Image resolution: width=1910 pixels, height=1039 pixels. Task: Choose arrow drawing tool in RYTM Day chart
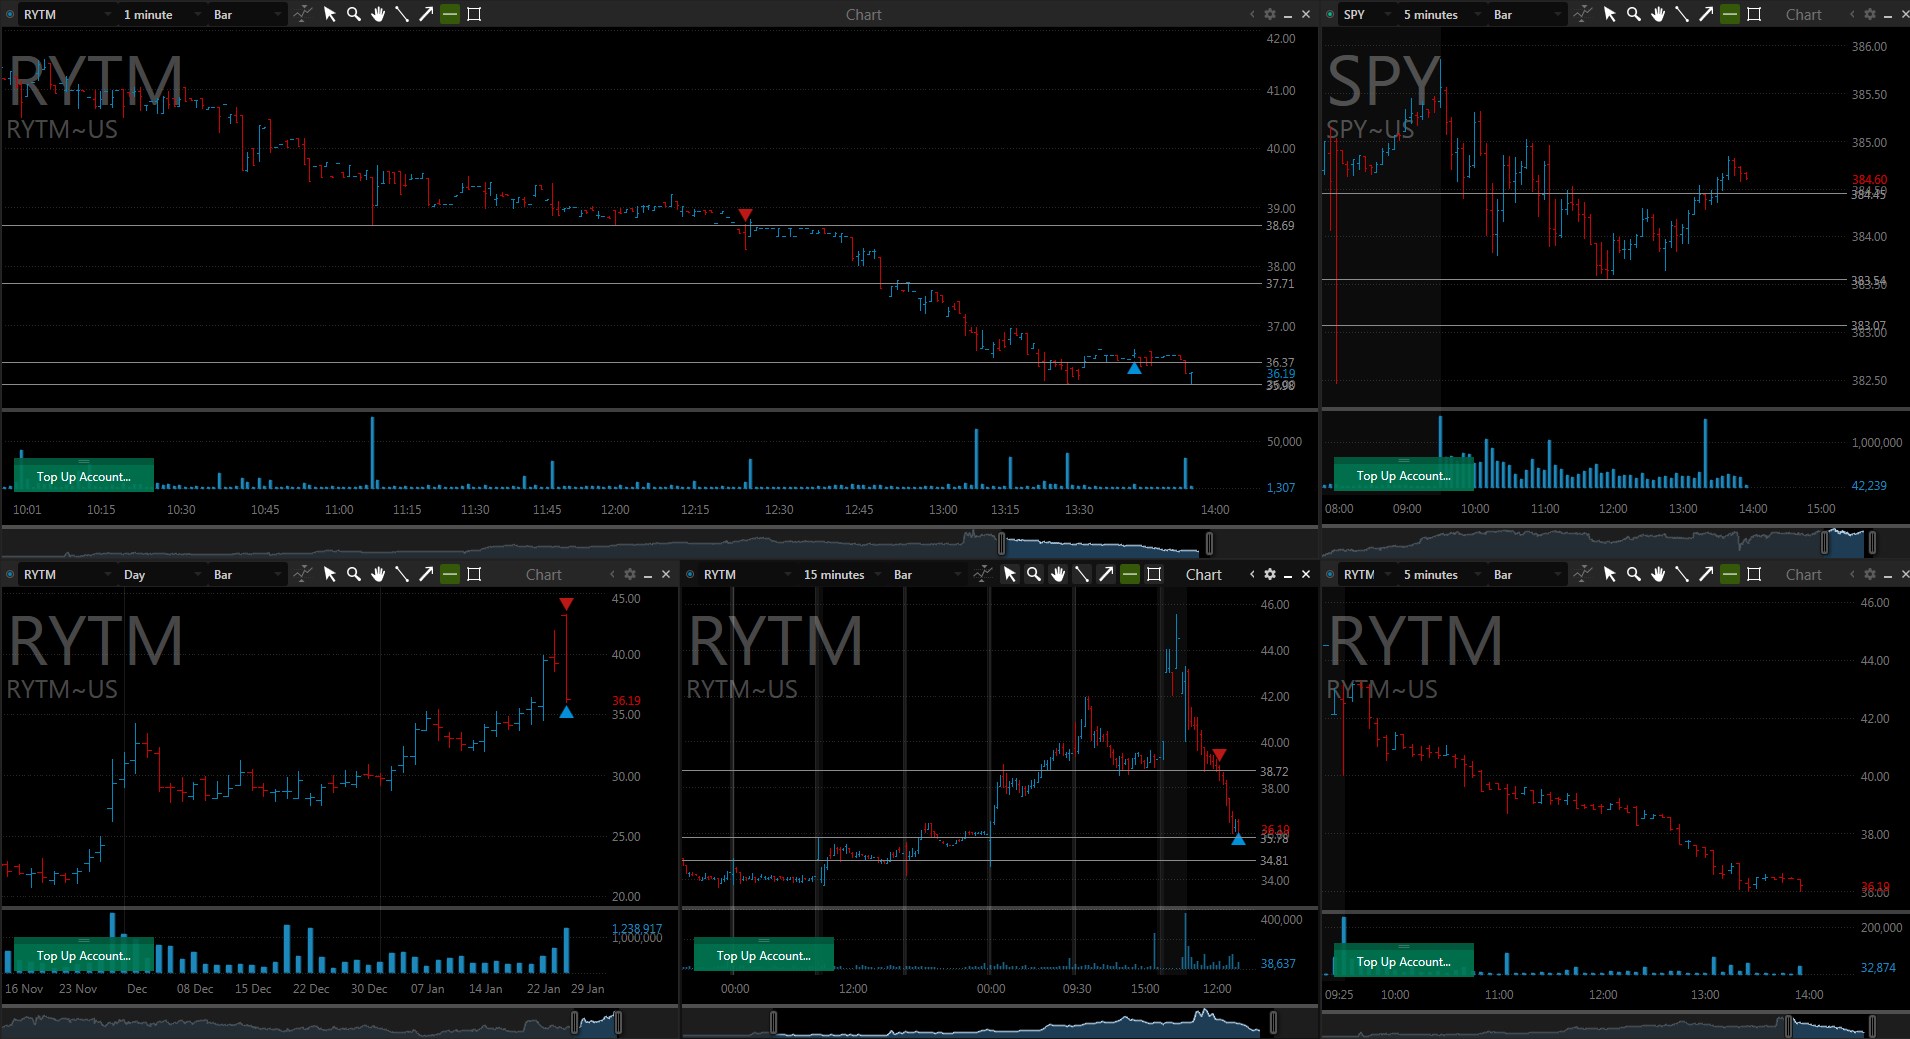pos(426,574)
